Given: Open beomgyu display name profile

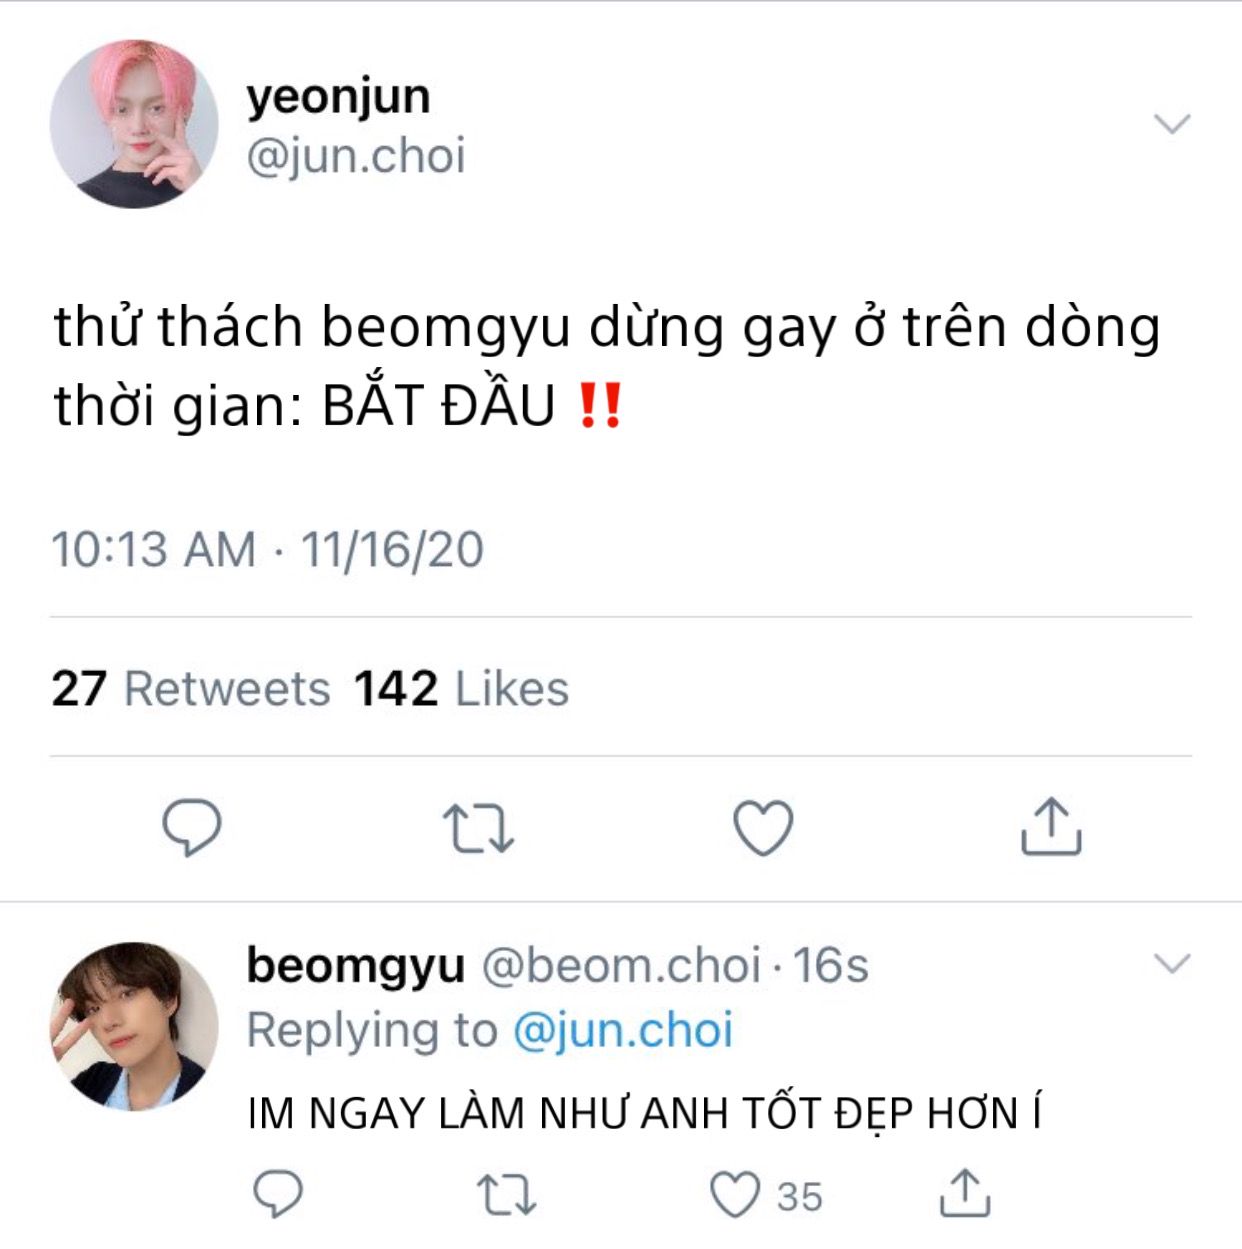Looking at the screenshot, I should click(x=355, y=967).
